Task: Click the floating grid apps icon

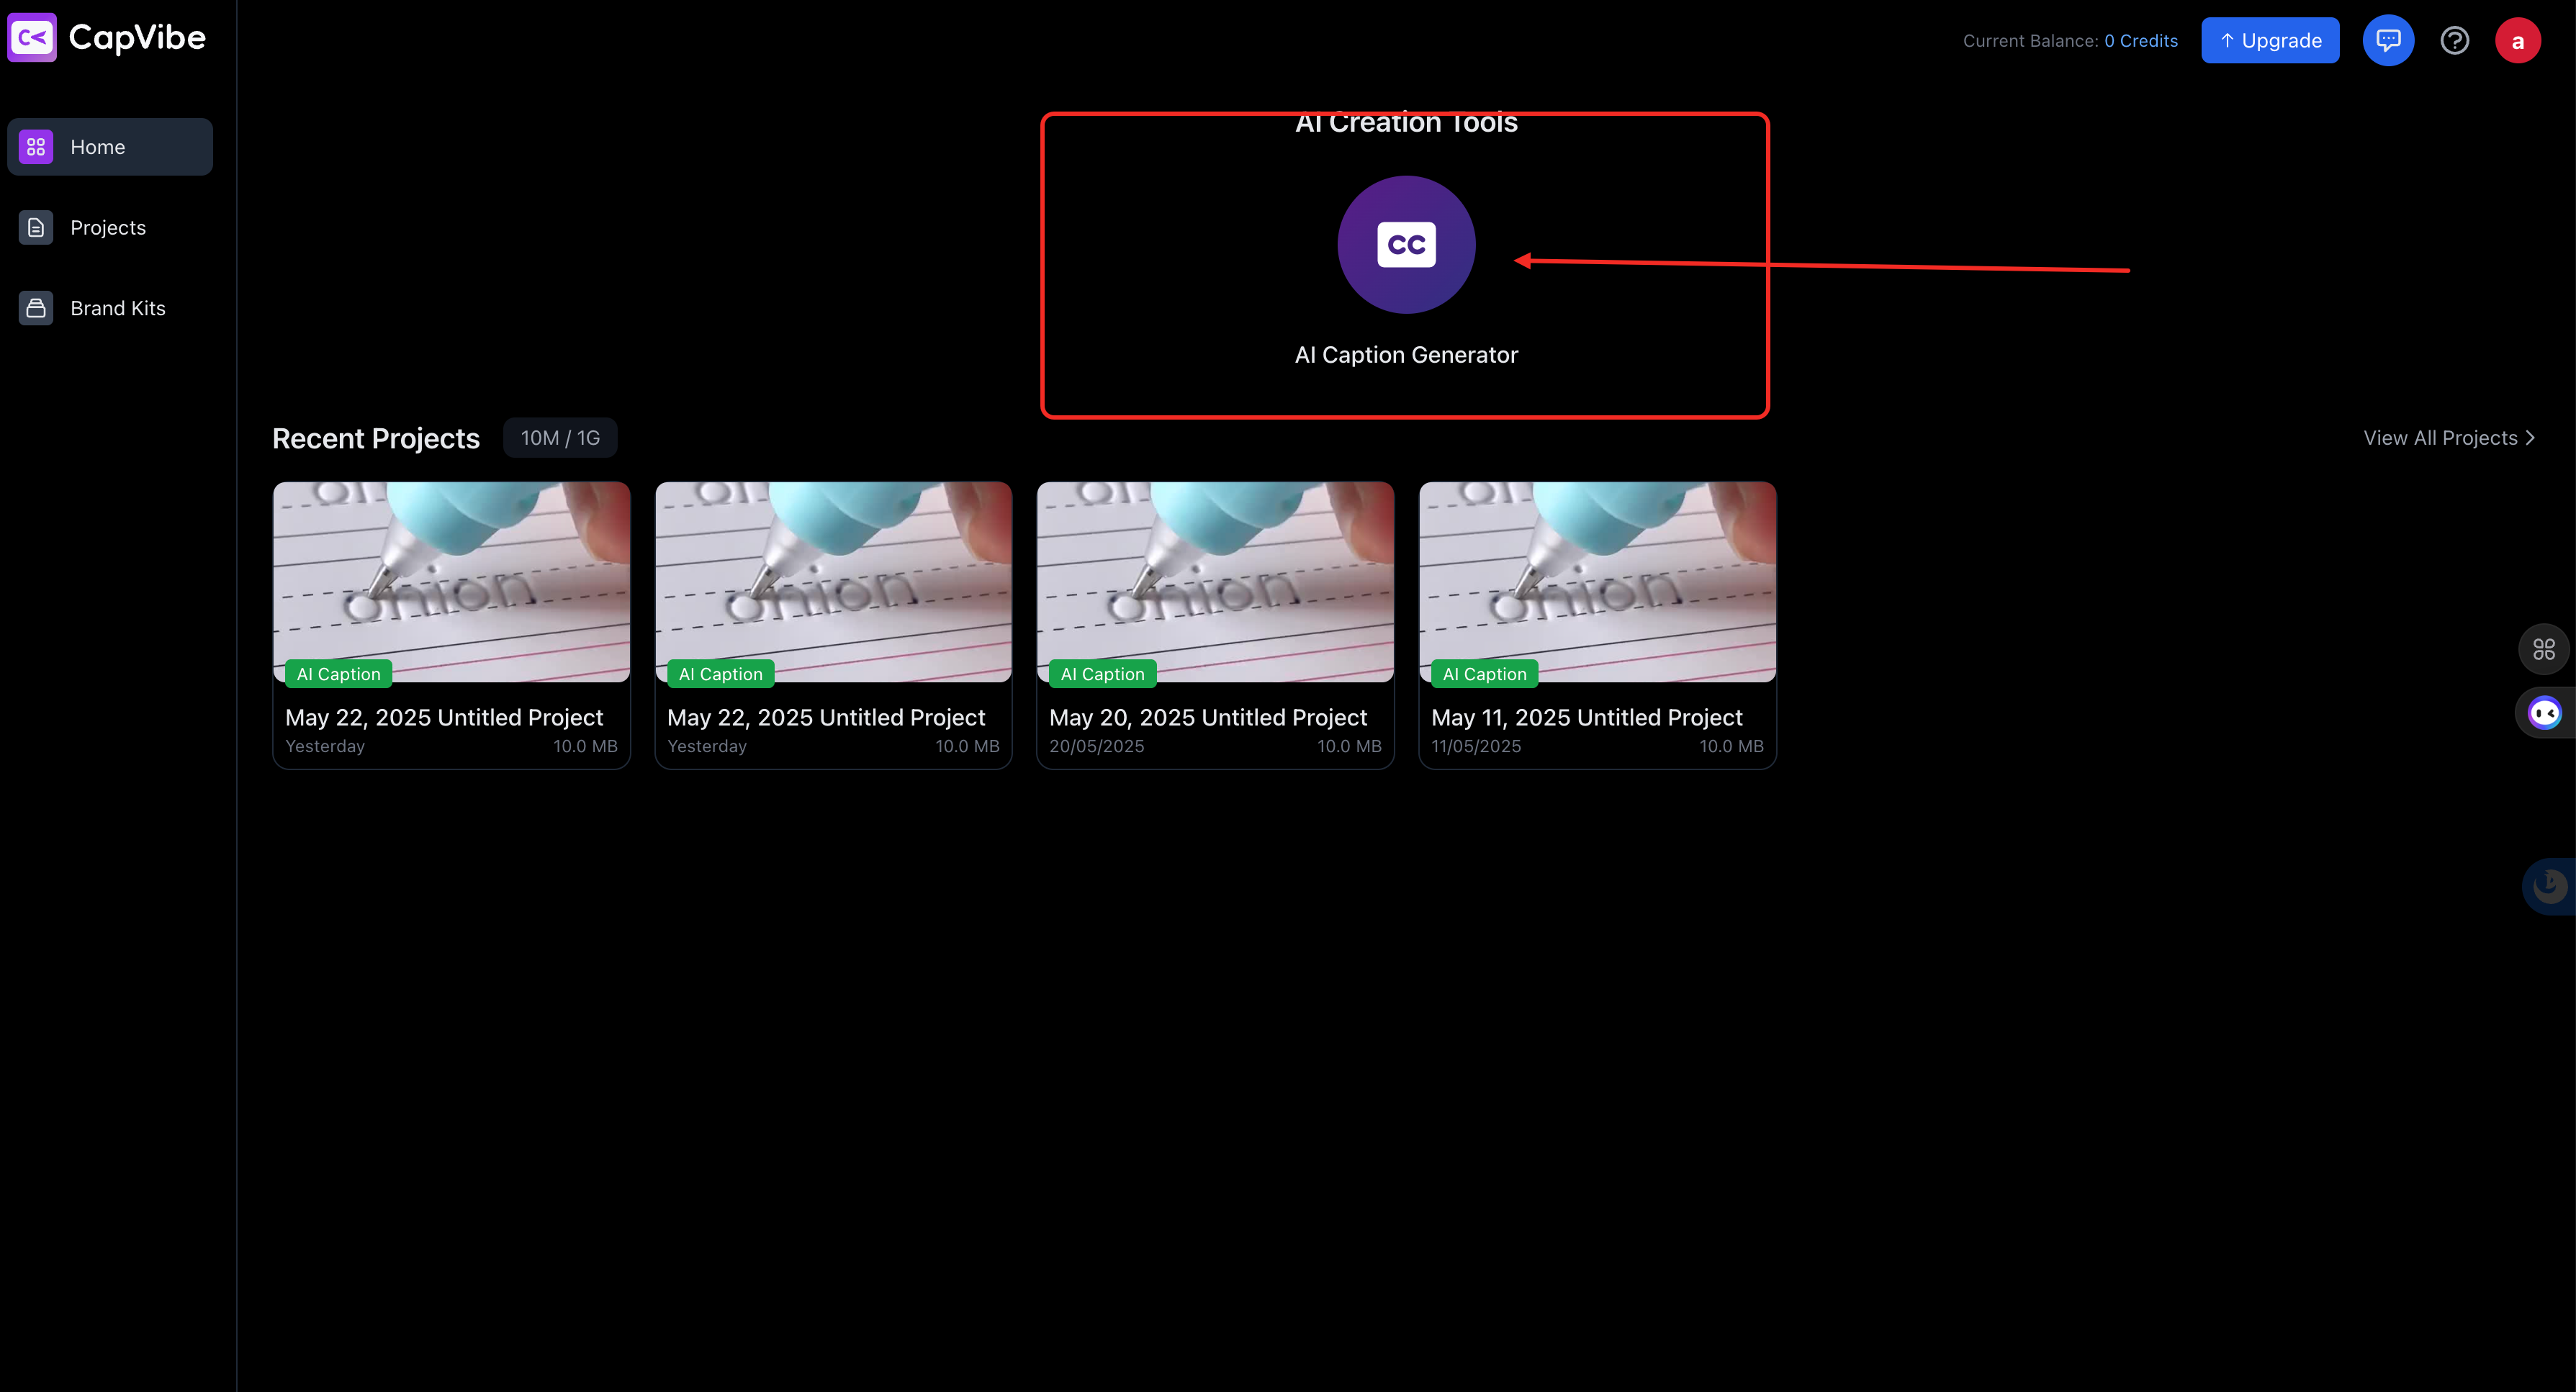Action: (2543, 650)
